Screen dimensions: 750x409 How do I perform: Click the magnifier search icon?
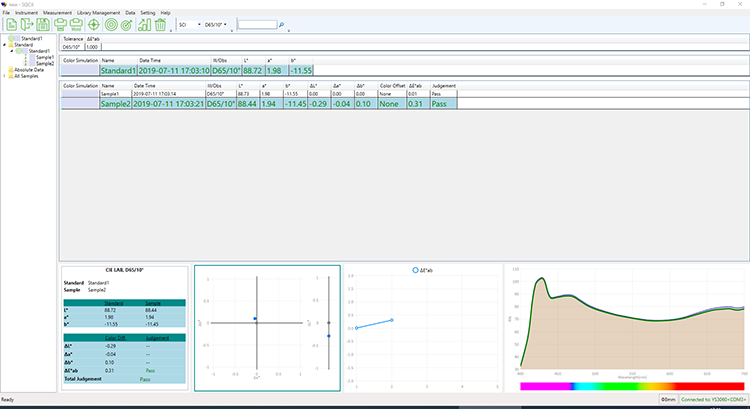[282, 24]
